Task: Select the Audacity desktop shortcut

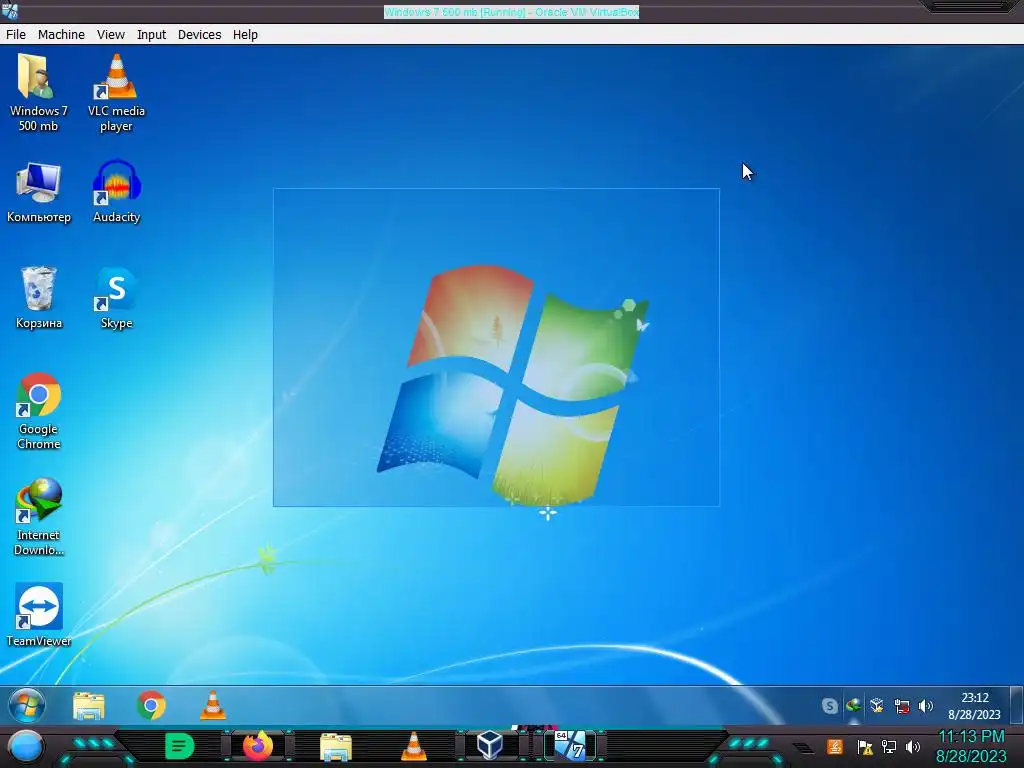Action: tap(116, 191)
